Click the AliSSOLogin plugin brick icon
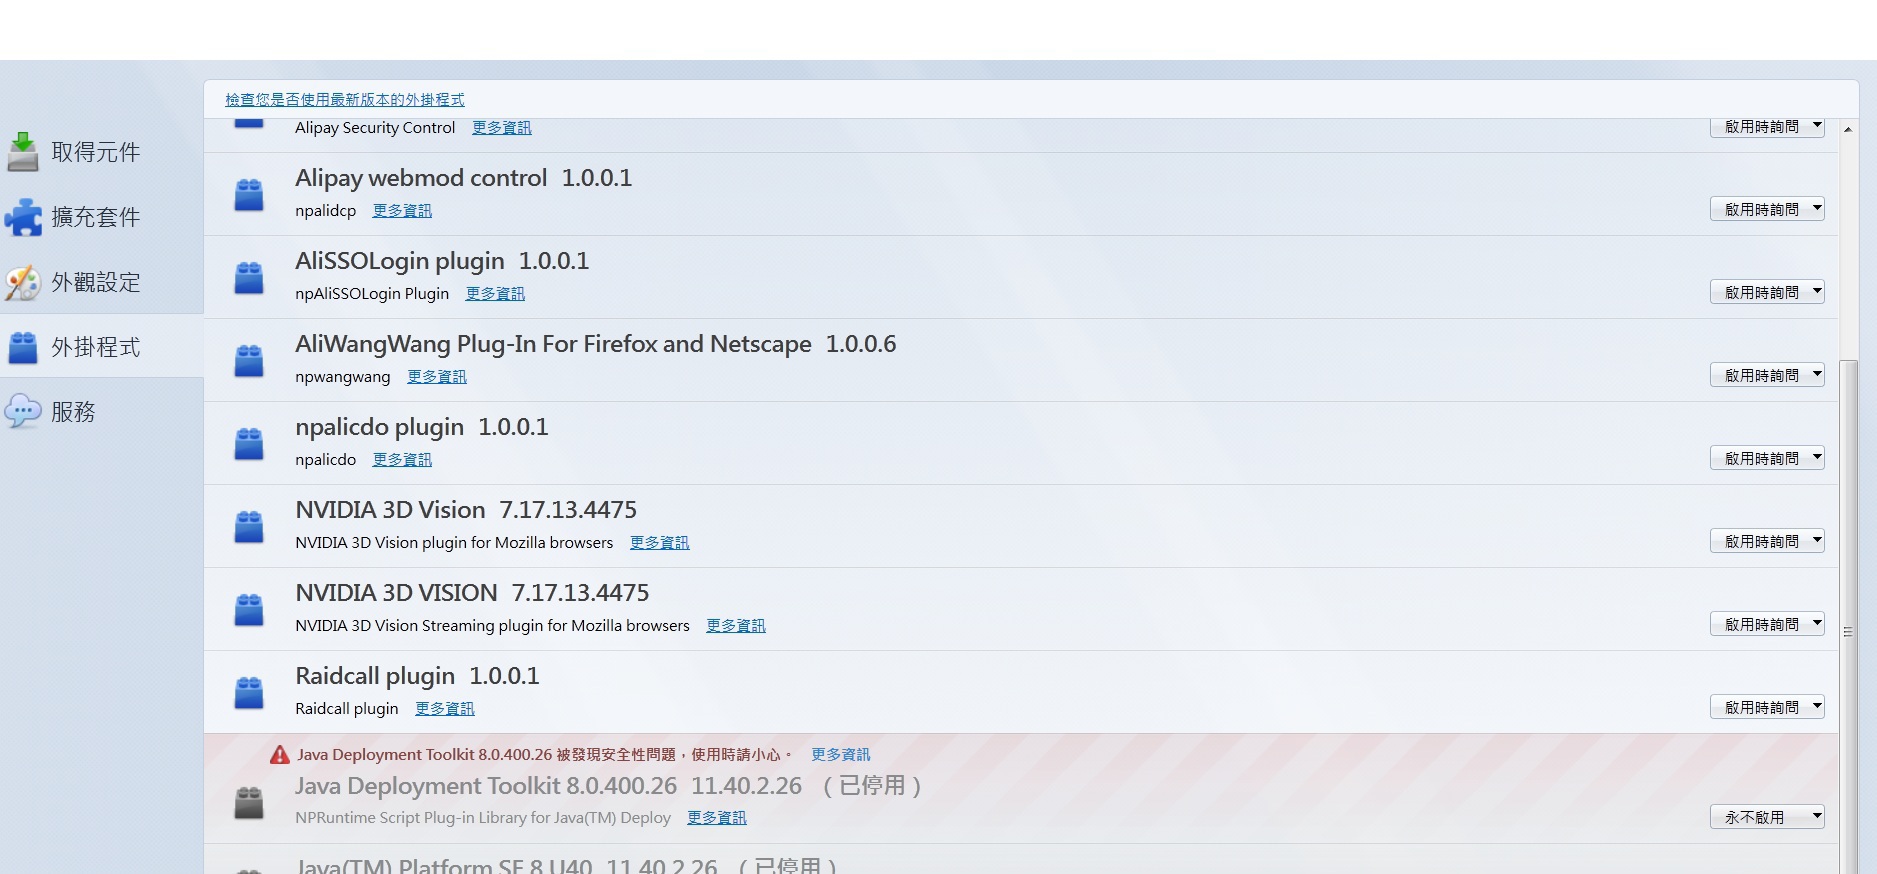Screen dimensions: 1877x874 click(249, 277)
